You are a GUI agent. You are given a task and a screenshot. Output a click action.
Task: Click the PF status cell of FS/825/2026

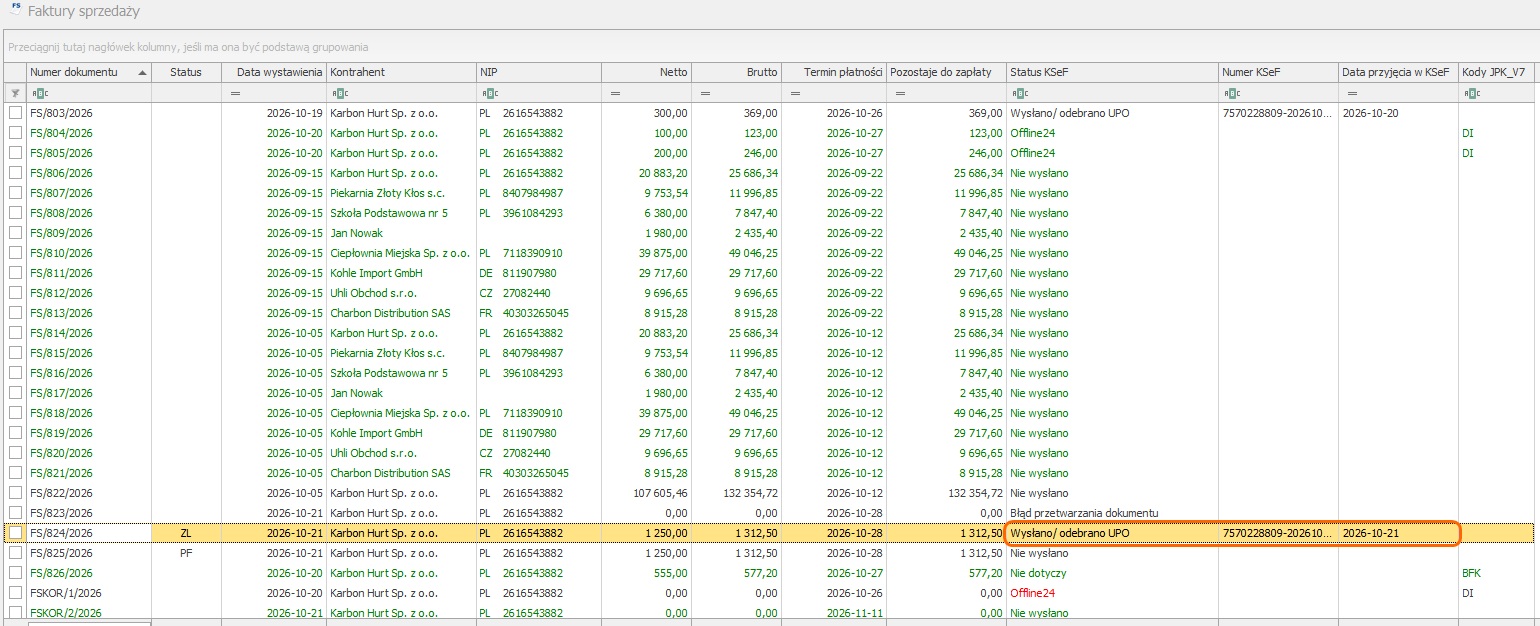(186, 553)
